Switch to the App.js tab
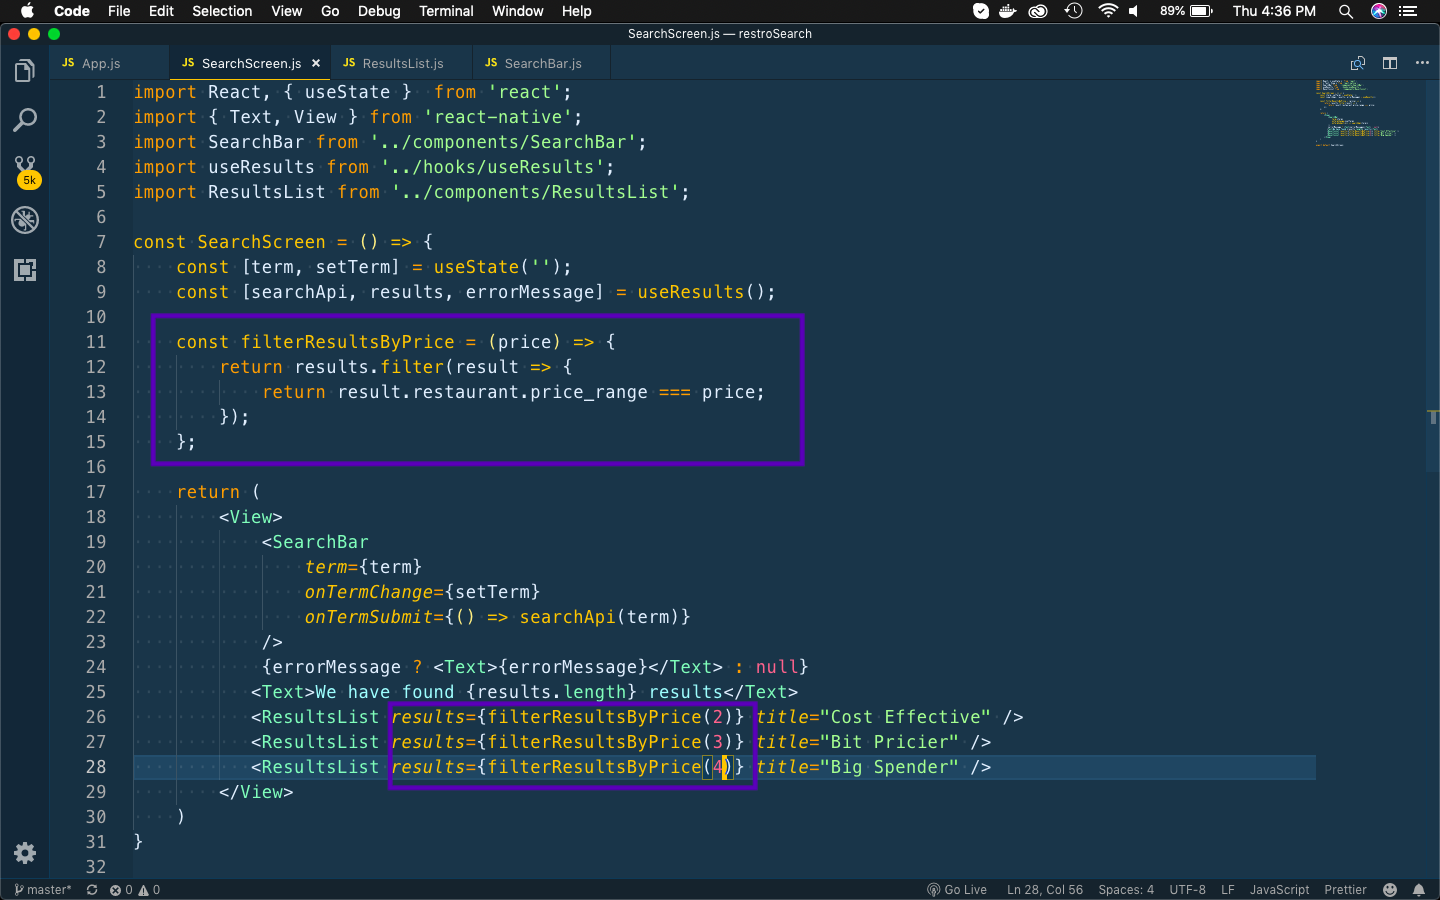Viewport: 1440px width, 900px height. click(108, 63)
